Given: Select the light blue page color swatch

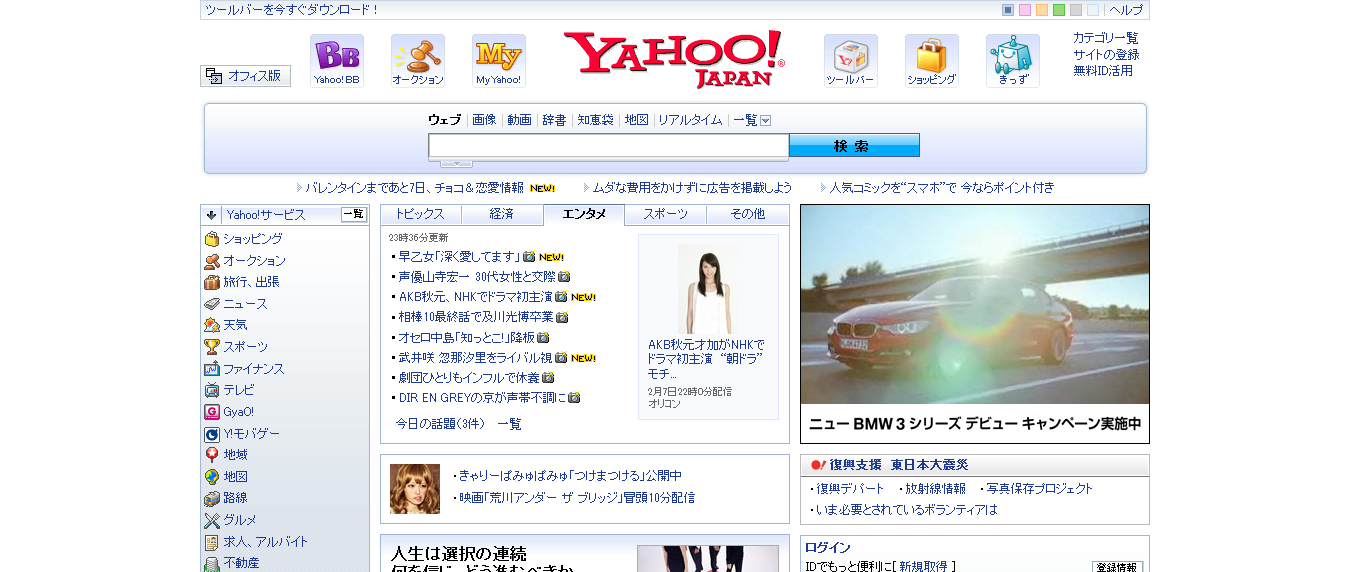Looking at the screenshot, I should click(x=1093, y=10).
